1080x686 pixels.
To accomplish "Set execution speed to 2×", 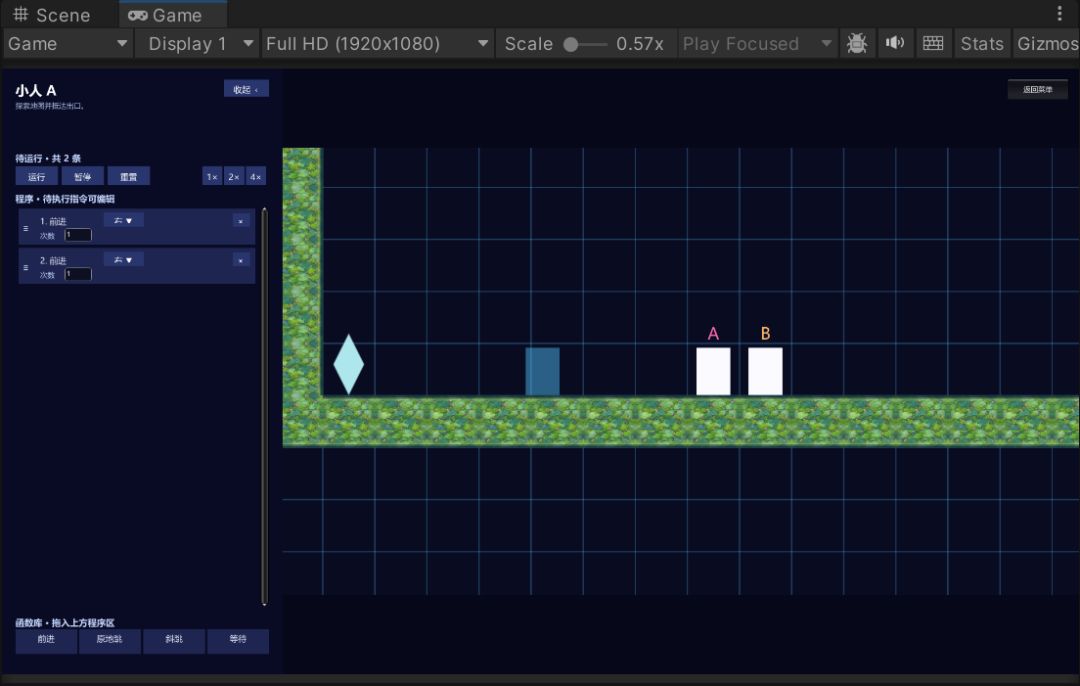I will [233, 177].
